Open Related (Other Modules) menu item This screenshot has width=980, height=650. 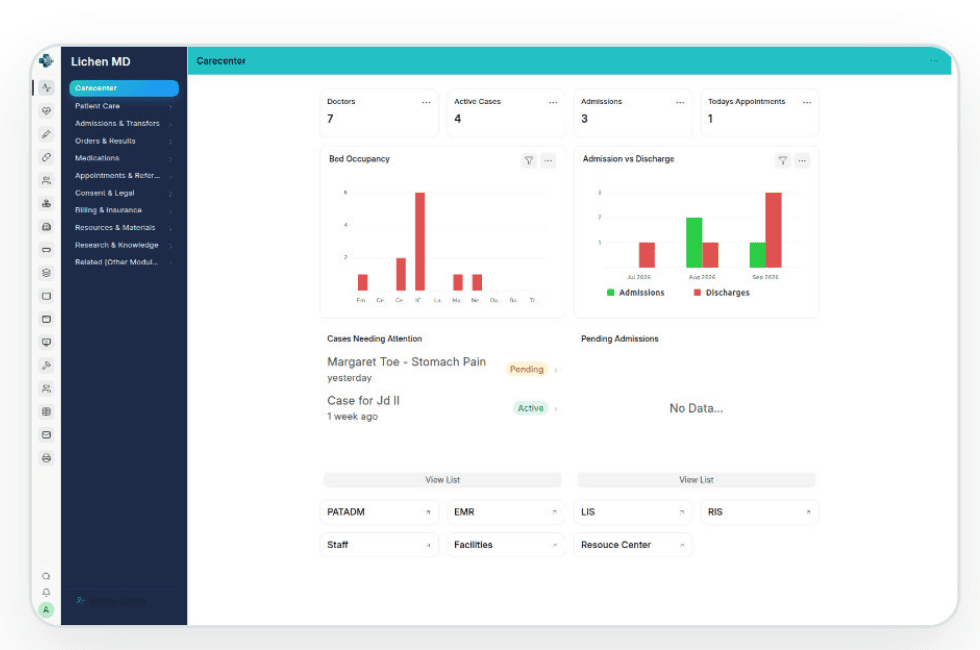click(x=124, y=262)
